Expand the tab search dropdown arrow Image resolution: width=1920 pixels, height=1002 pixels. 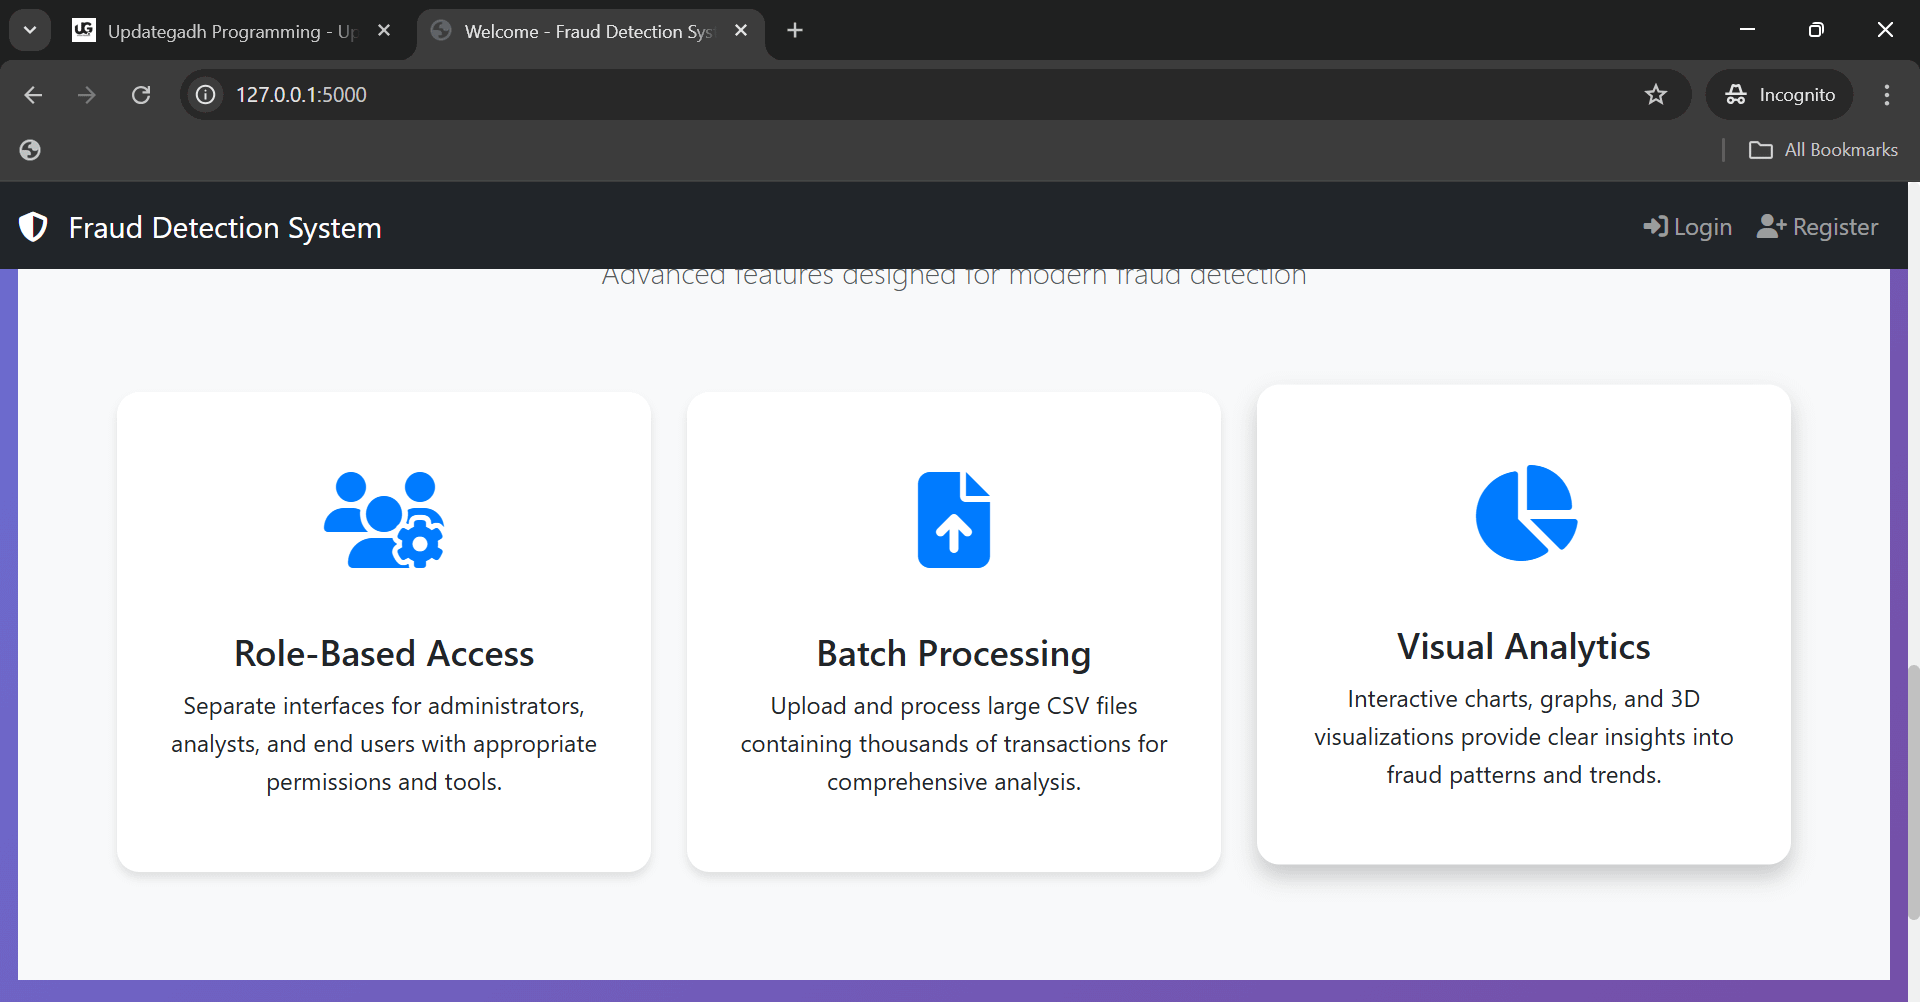[x=30, y=30]
